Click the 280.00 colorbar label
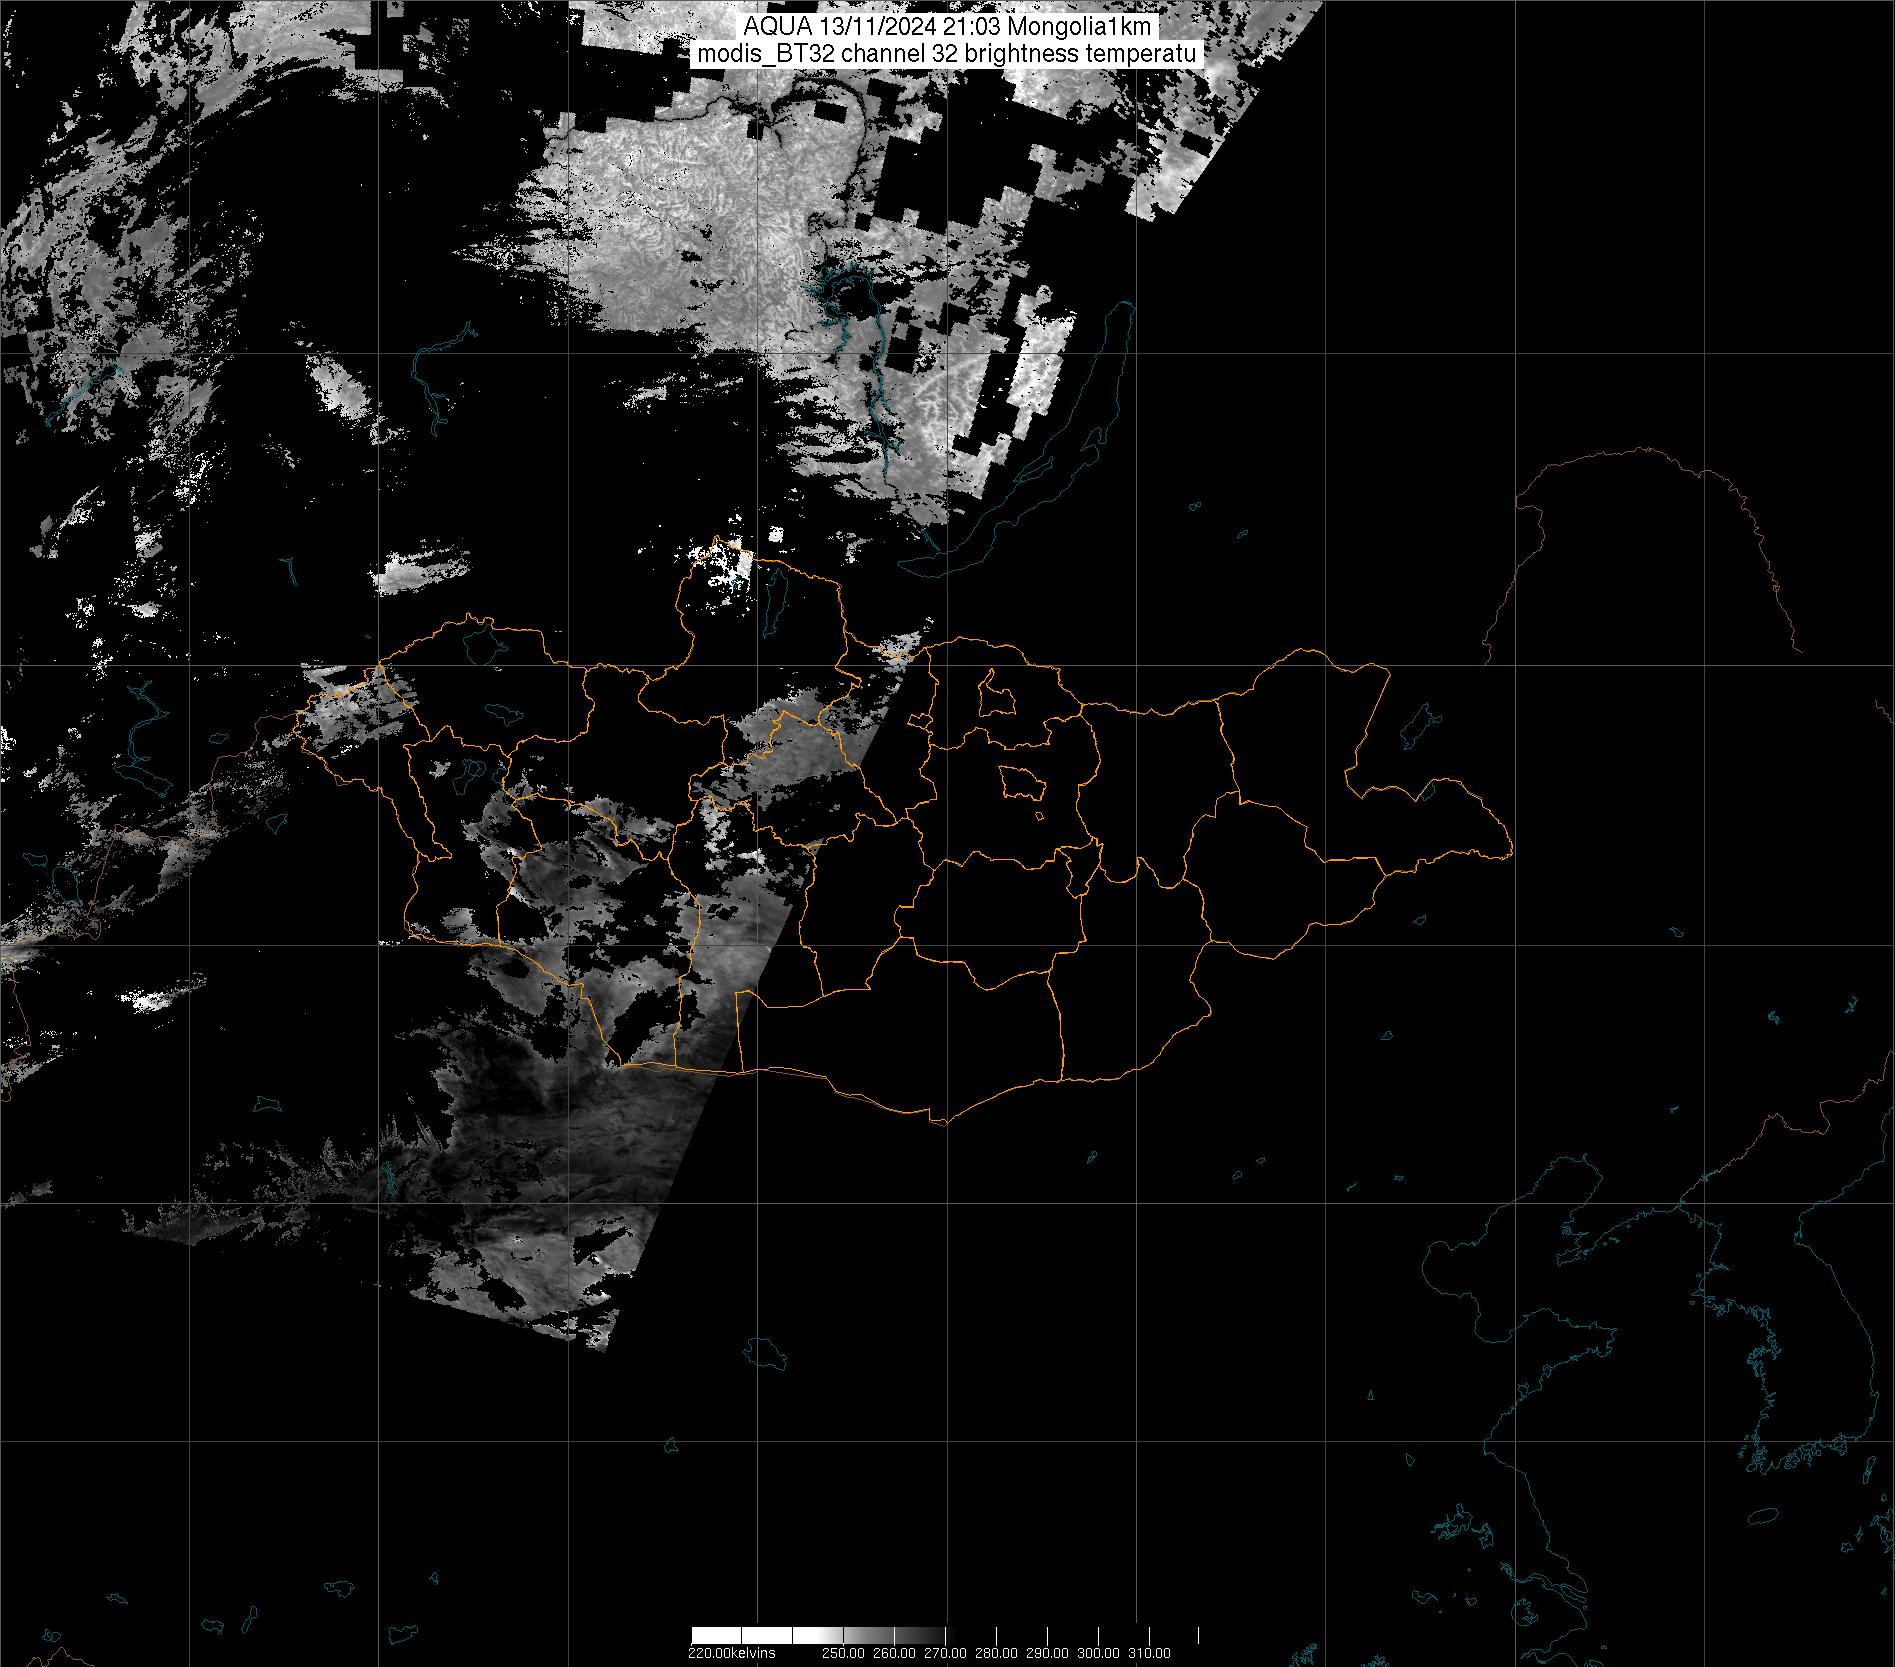 [996, 1653]
